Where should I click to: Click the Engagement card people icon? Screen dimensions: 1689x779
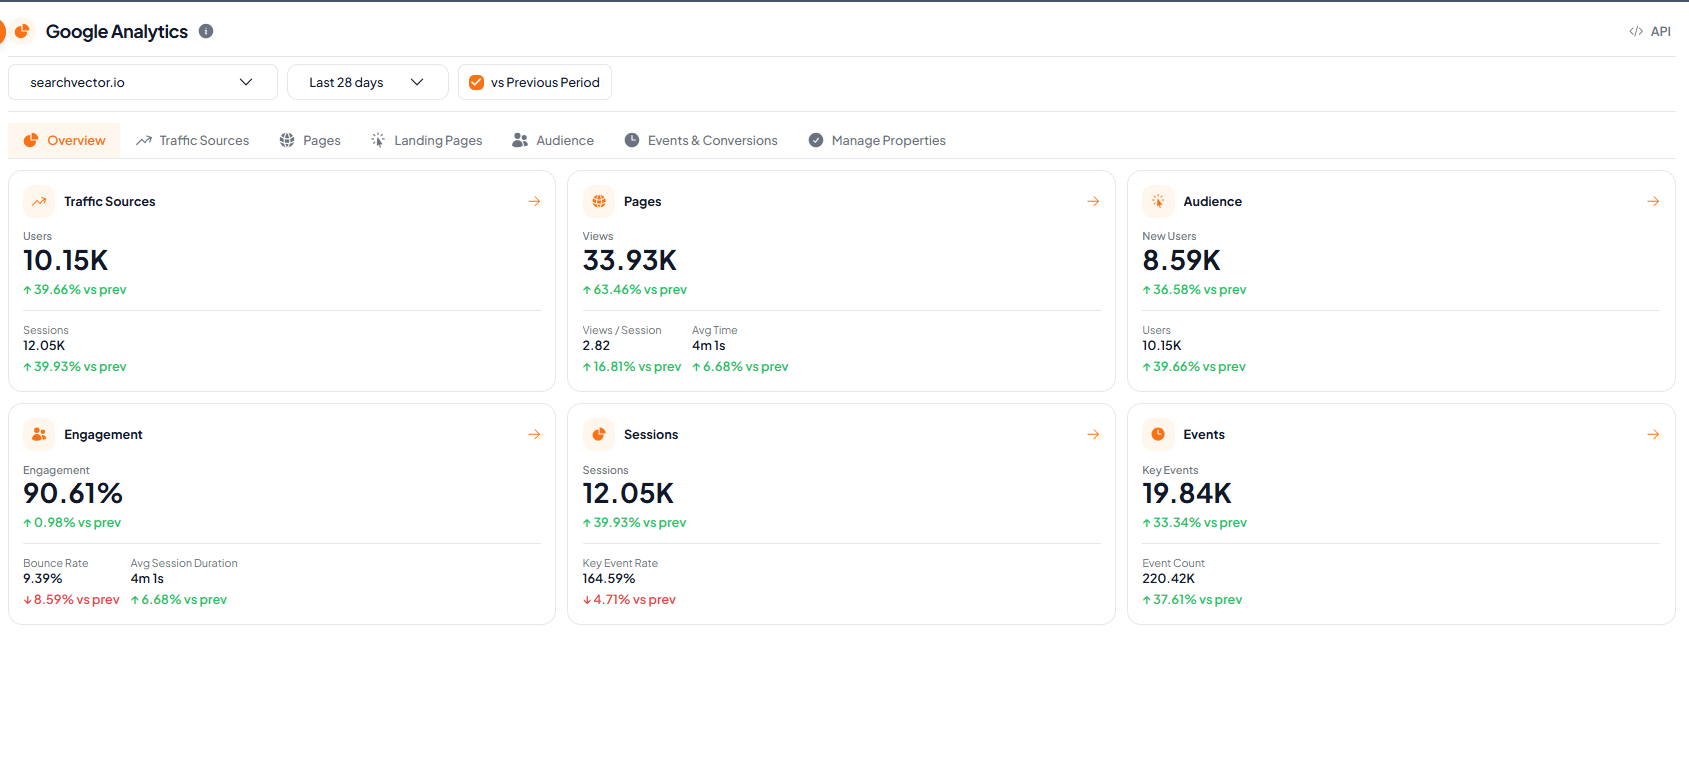[39, 434]
